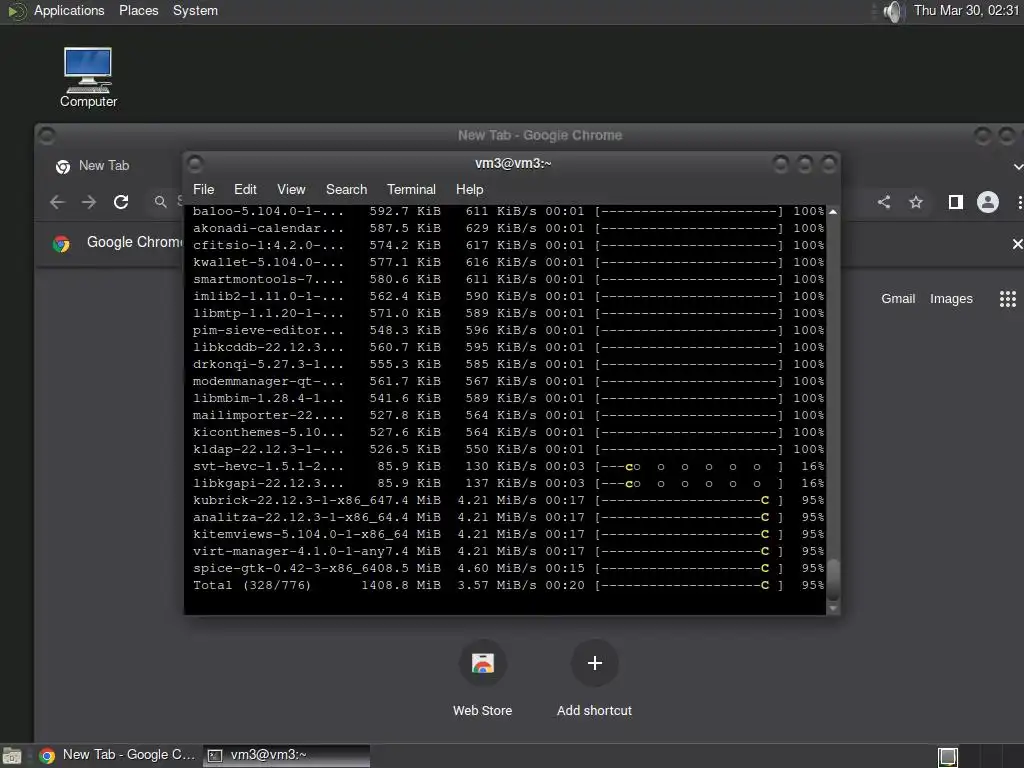Open Chrome side panel
The height and width of the screenshot is (768, 1024).
coord(955,202)
